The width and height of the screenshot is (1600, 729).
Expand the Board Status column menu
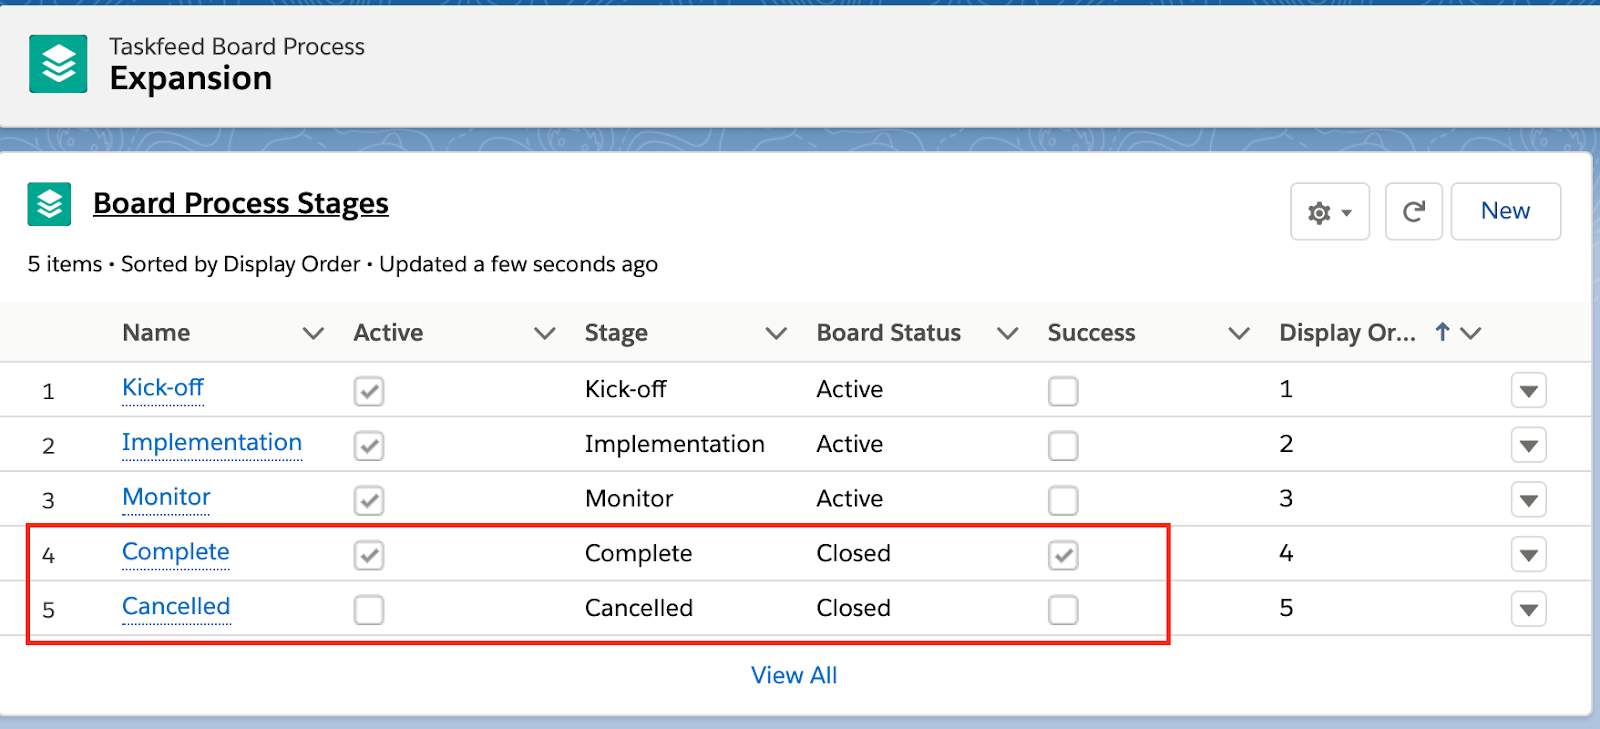coord(1007,333)
